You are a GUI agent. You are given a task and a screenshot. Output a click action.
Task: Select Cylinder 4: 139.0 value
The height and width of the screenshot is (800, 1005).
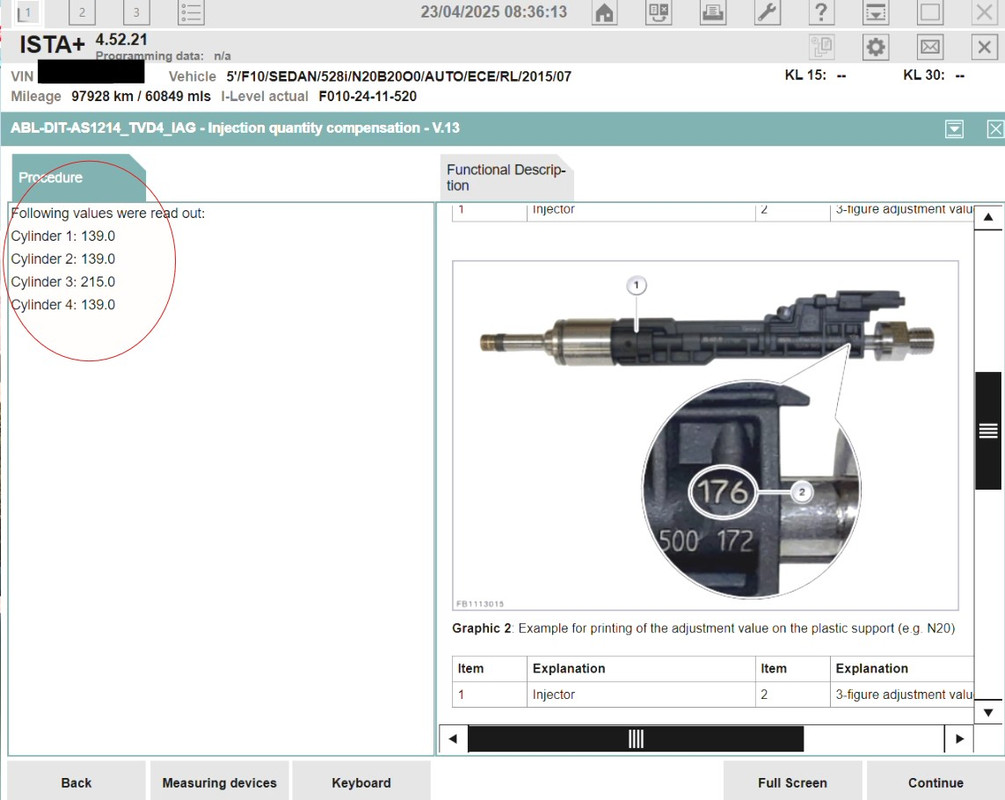click(x=63, y=305)
